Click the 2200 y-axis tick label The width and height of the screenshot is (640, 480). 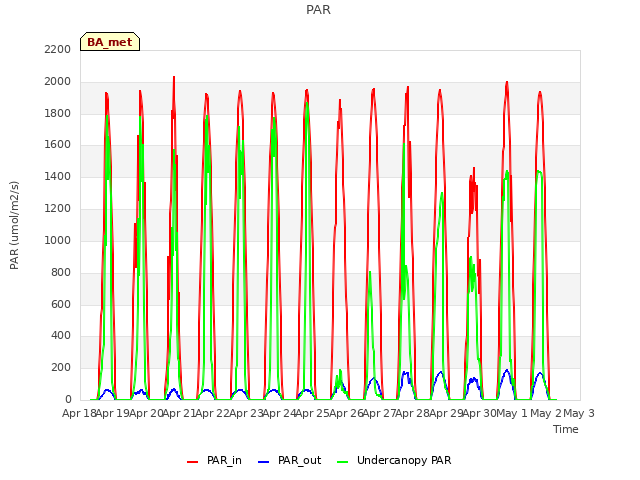point(58,49)
